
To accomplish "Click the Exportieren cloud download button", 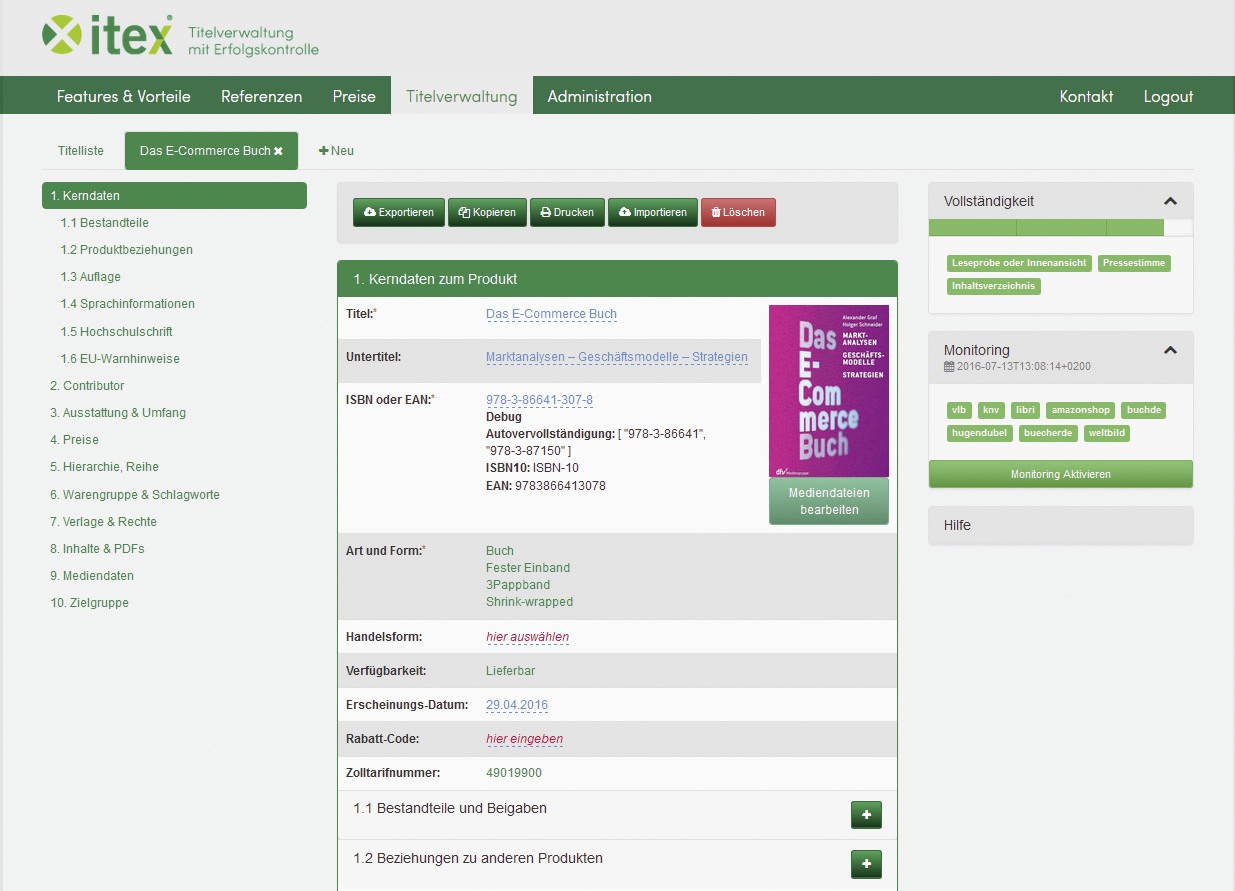I will tap(398, 212).
